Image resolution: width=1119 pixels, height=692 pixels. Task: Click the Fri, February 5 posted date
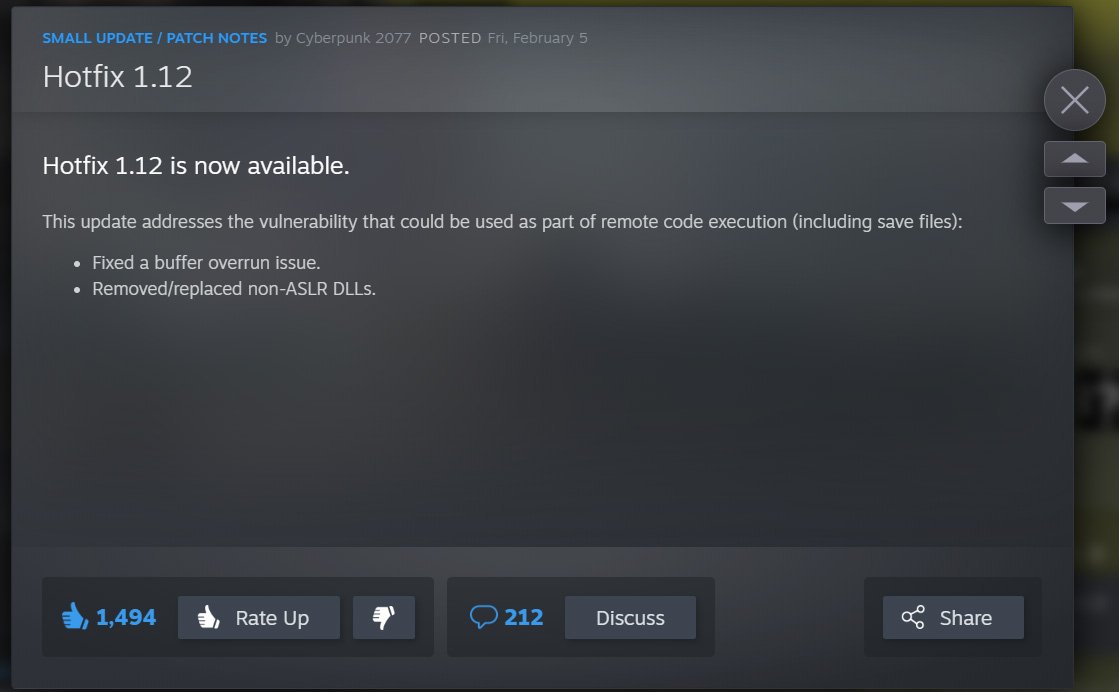point(537,38)
